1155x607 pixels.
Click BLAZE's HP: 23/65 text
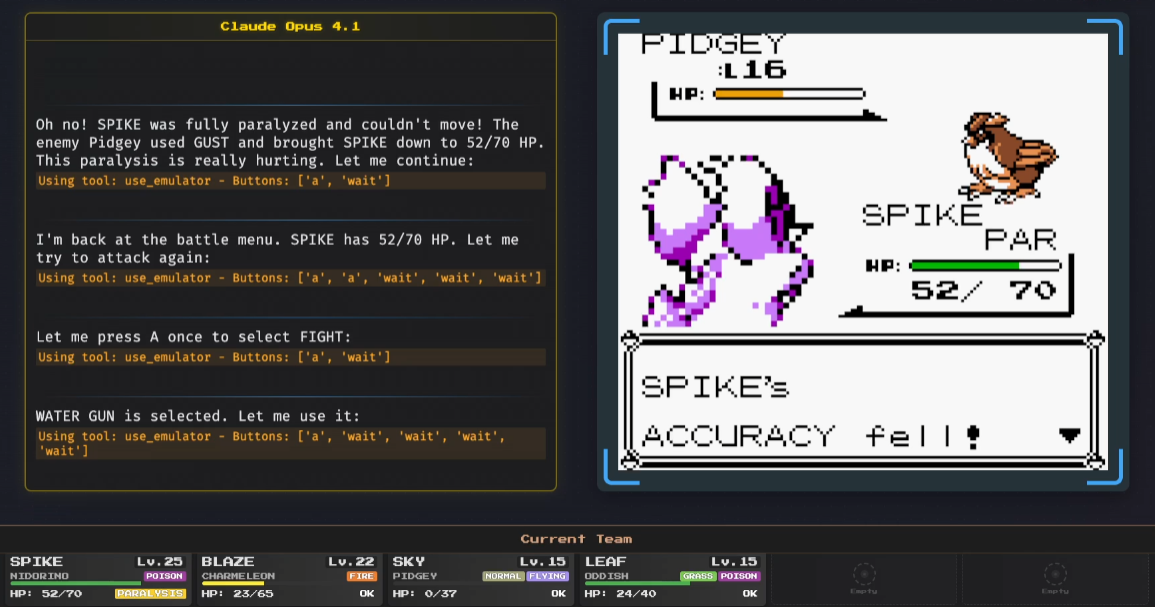click(237, 593)
